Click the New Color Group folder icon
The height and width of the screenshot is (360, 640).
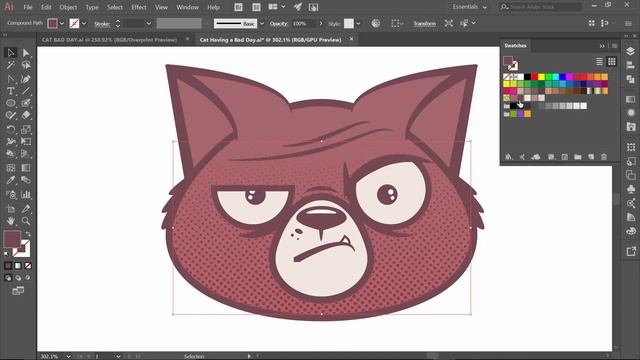578,157
